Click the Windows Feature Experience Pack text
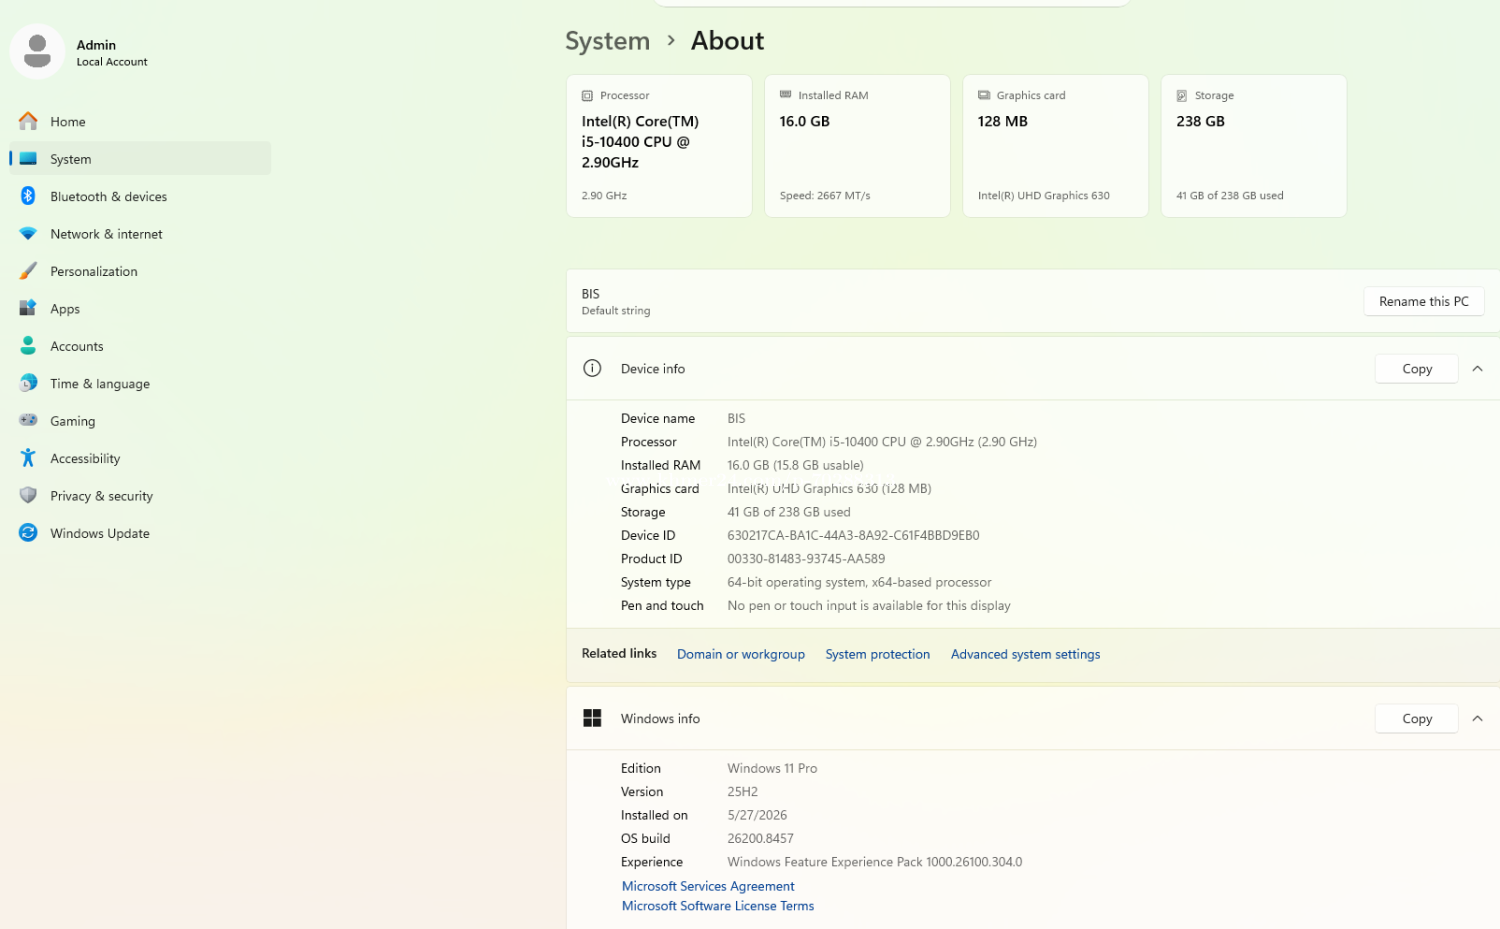 [875, 862]
